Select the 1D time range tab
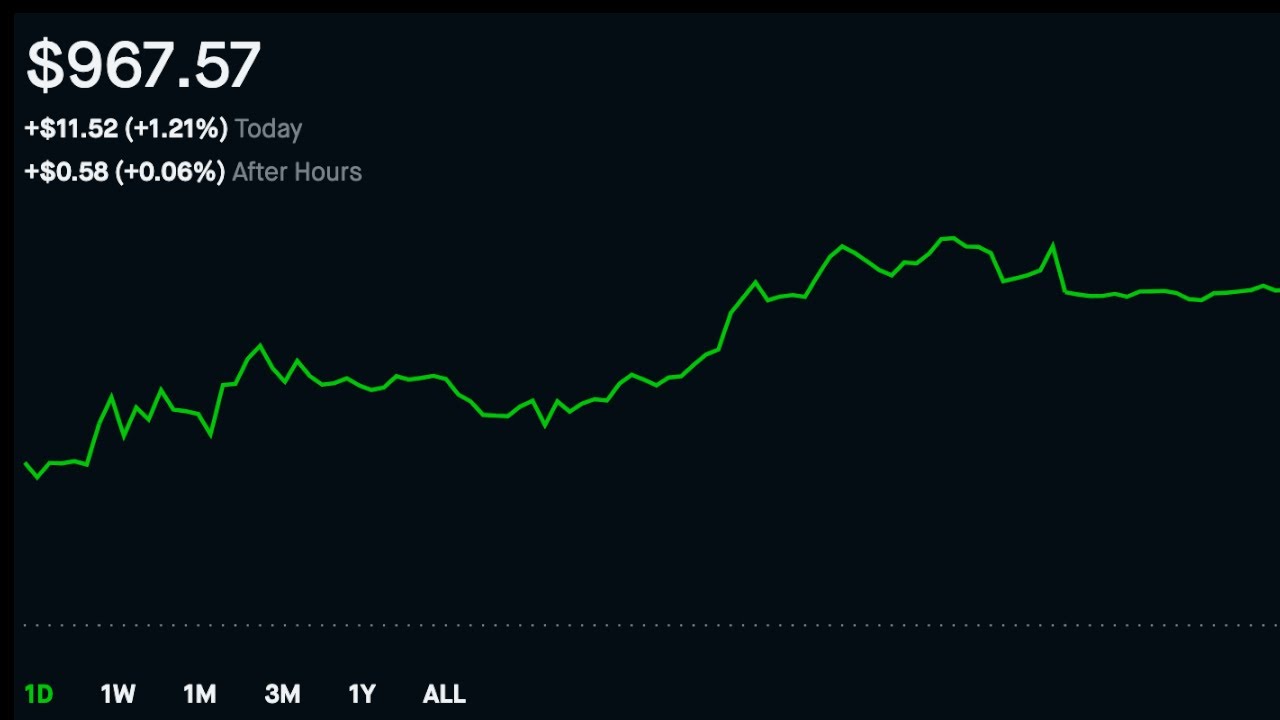 pyautogui.click(x=38, y=694)
